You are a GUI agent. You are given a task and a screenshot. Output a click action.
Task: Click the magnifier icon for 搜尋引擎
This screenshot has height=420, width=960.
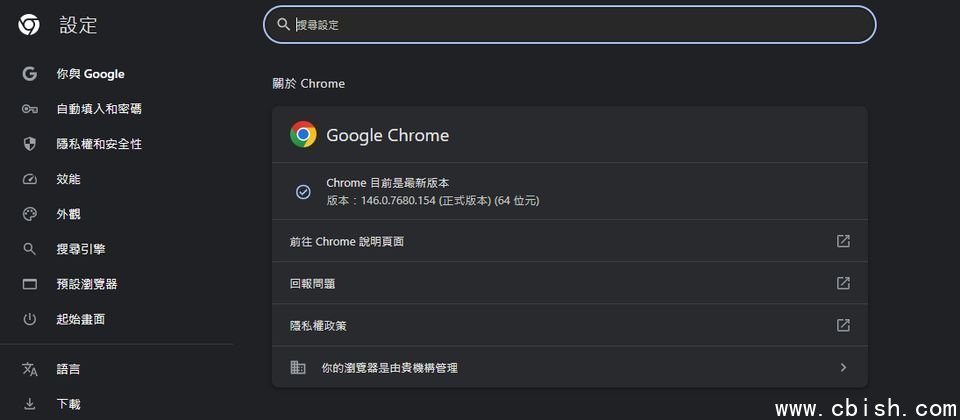click(x=30, y=249)
